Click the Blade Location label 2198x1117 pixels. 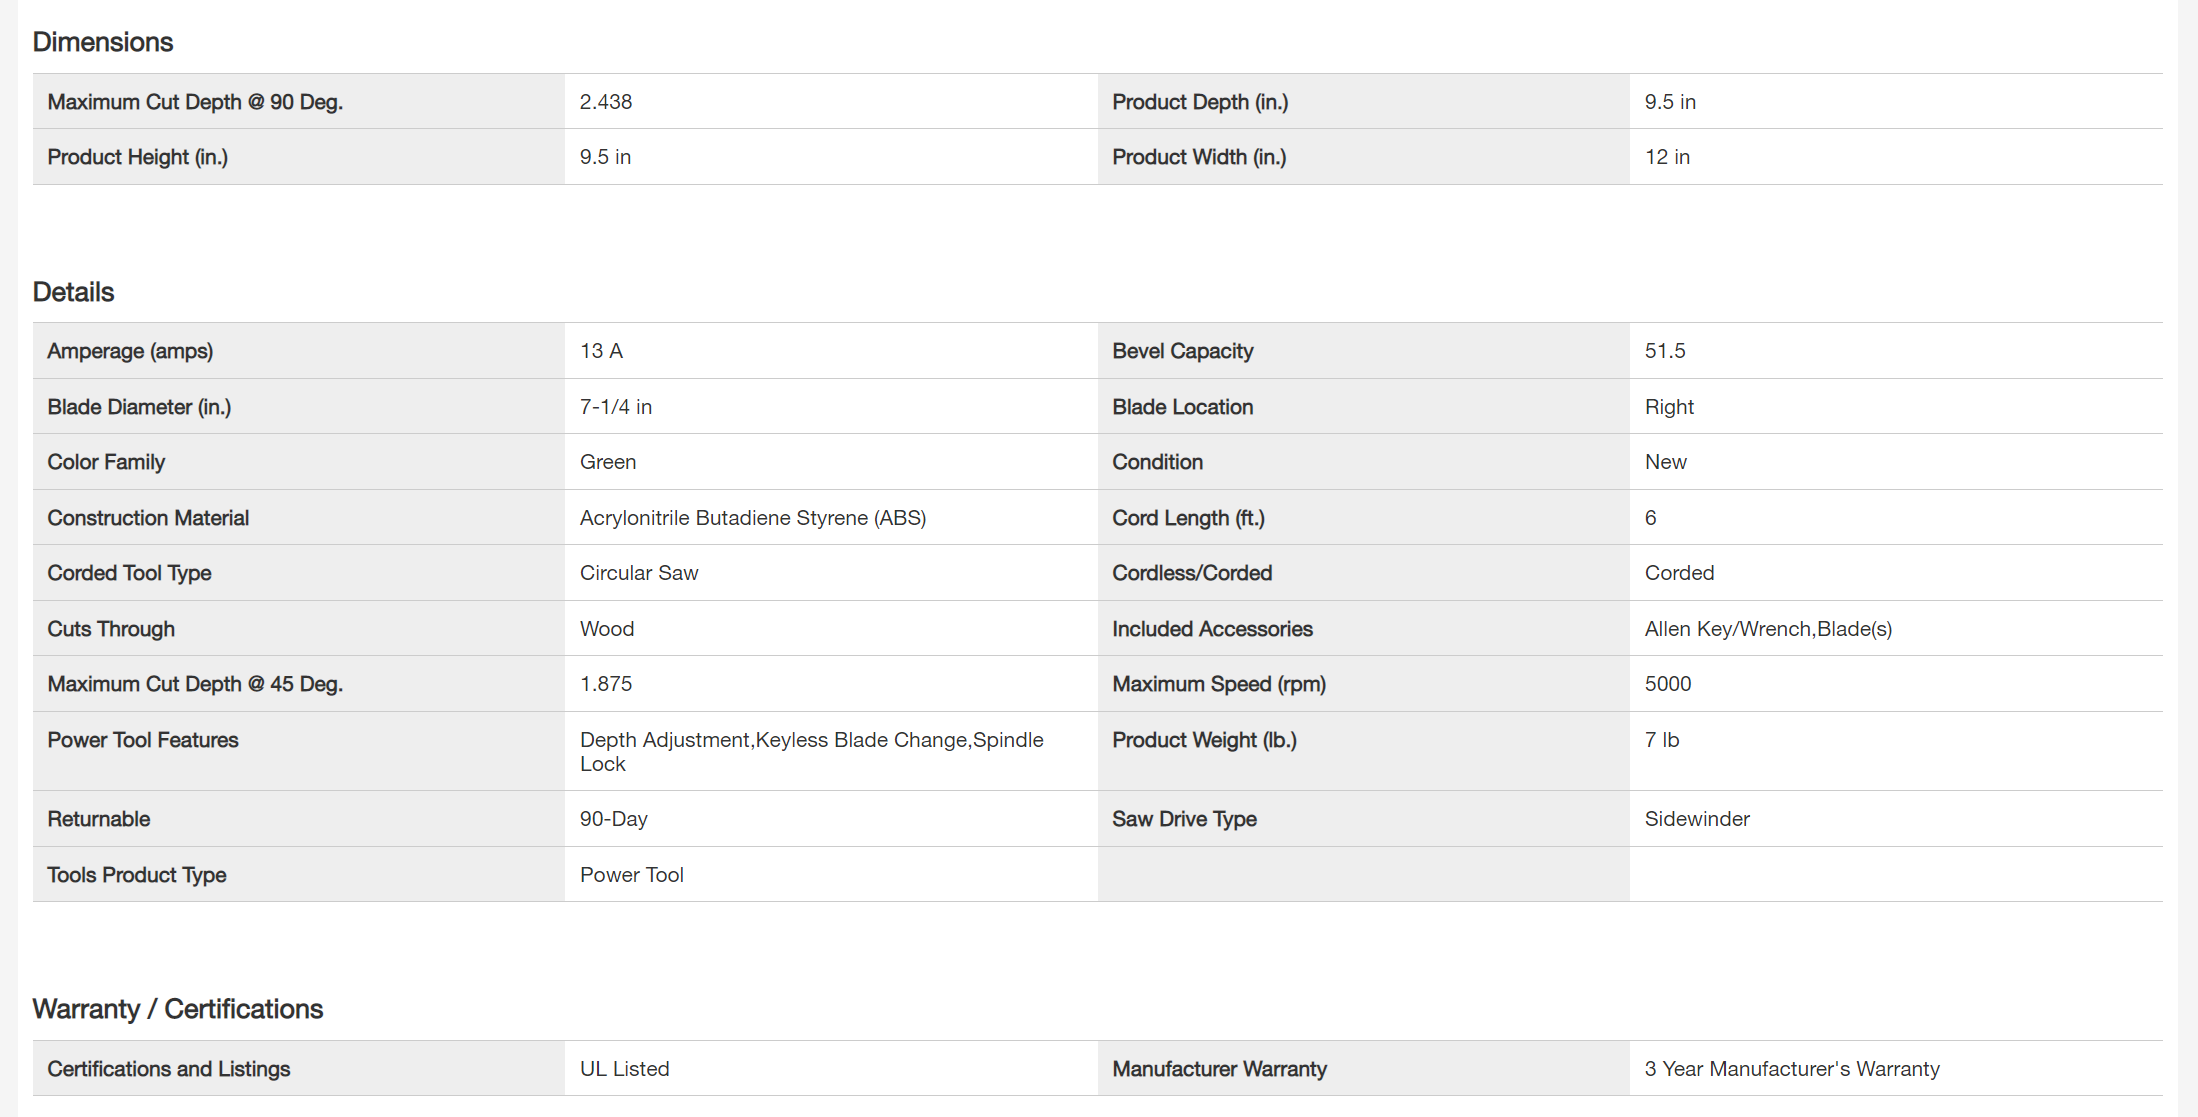tap(1182, 407)
